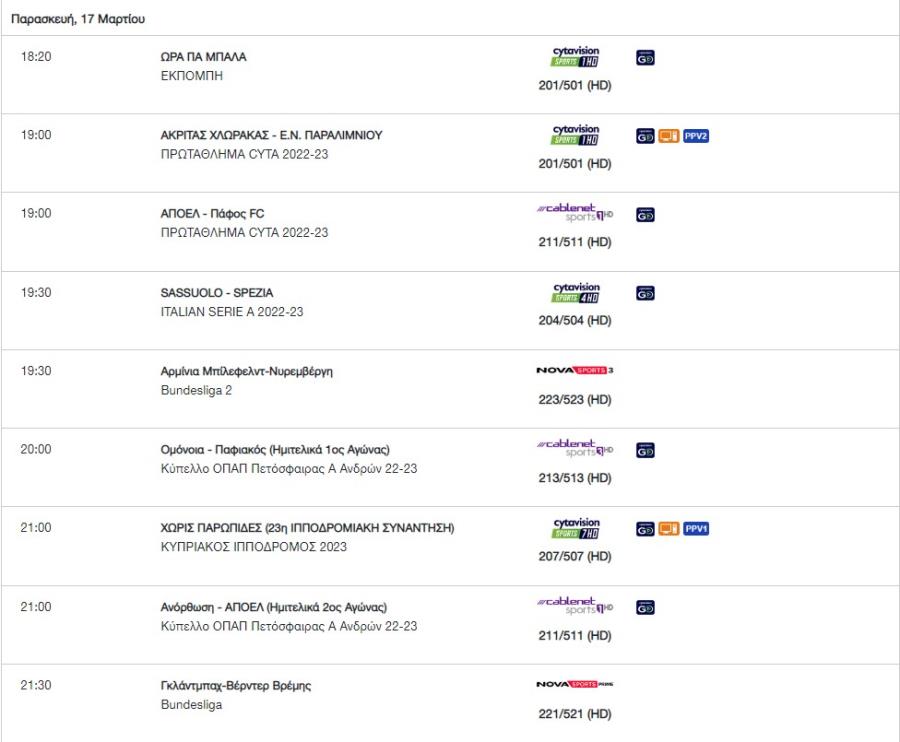Click the Cytavision Sports 7 HD logo
The height and width of the screenshot is (742, 900).
pyautogui.click(x=575, y=528)
